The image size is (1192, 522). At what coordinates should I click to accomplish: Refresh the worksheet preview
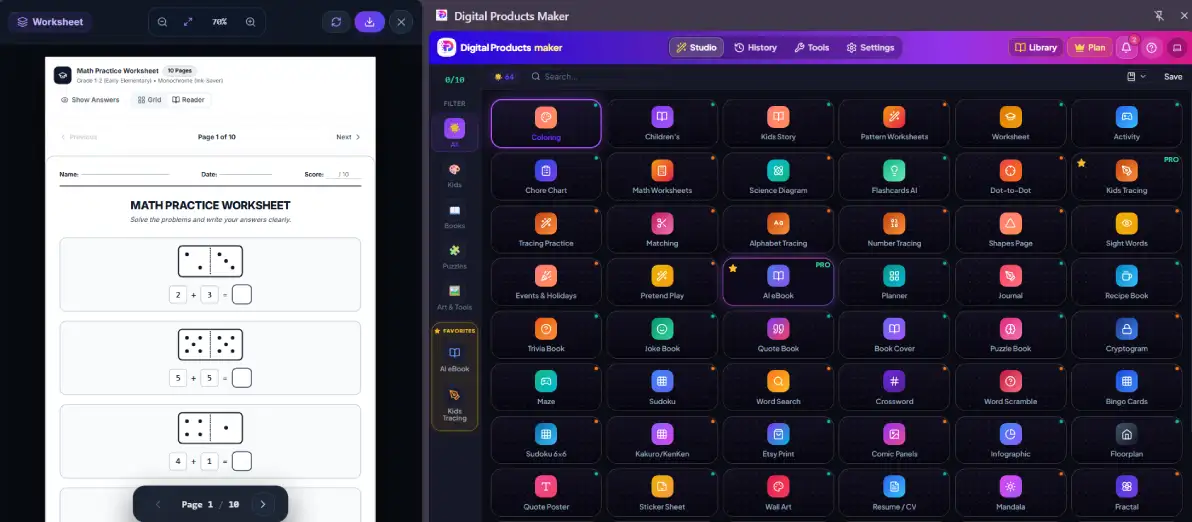[x=336, y=22]
